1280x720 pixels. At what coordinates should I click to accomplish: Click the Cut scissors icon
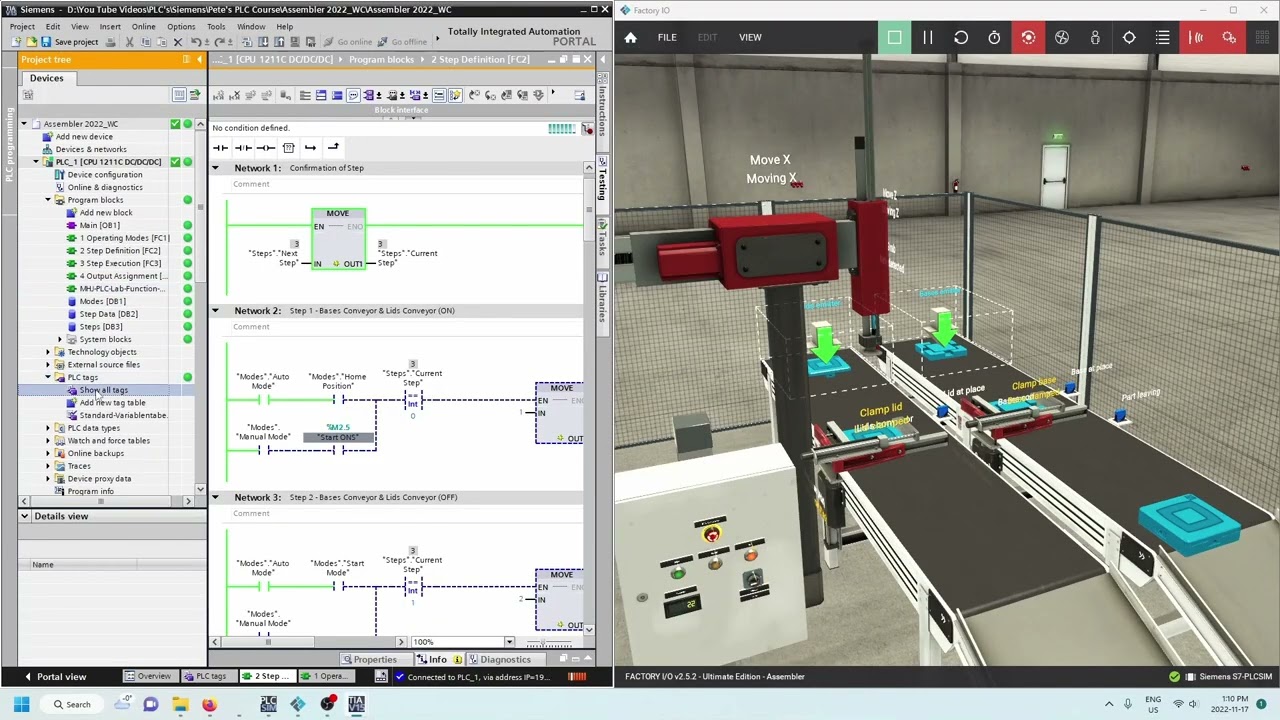pos(130,42)
